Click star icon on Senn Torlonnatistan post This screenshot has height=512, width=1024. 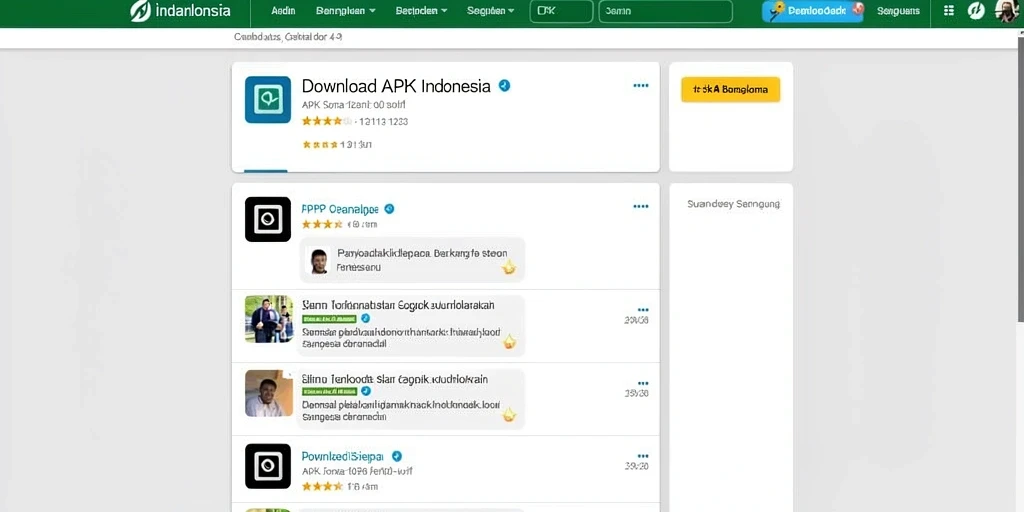point(509,341)
